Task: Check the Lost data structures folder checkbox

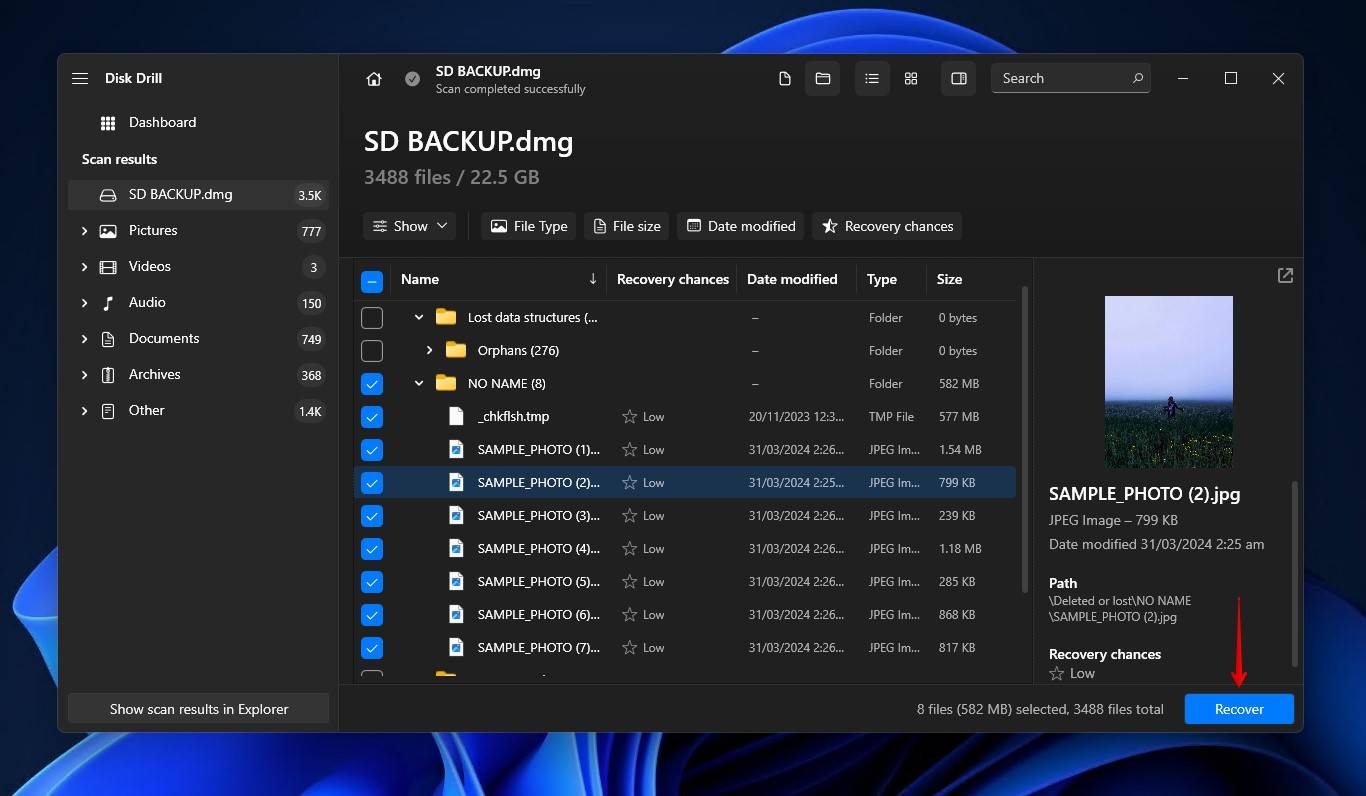Action: click(371, 318)
